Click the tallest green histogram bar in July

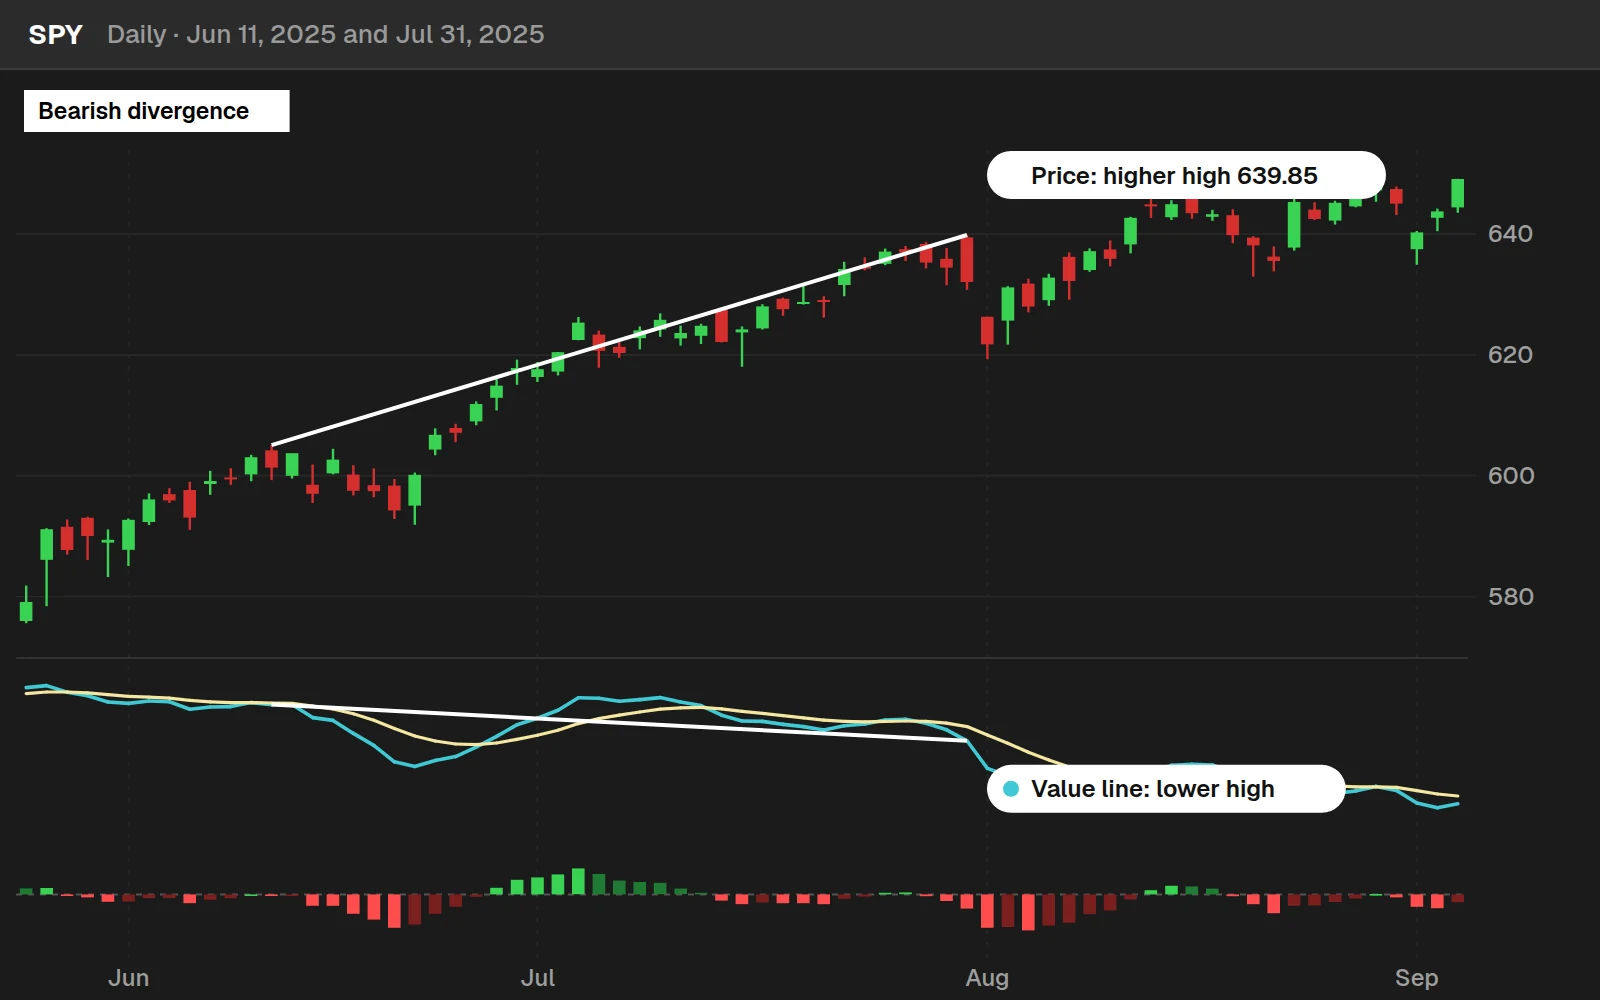(578, 881)
